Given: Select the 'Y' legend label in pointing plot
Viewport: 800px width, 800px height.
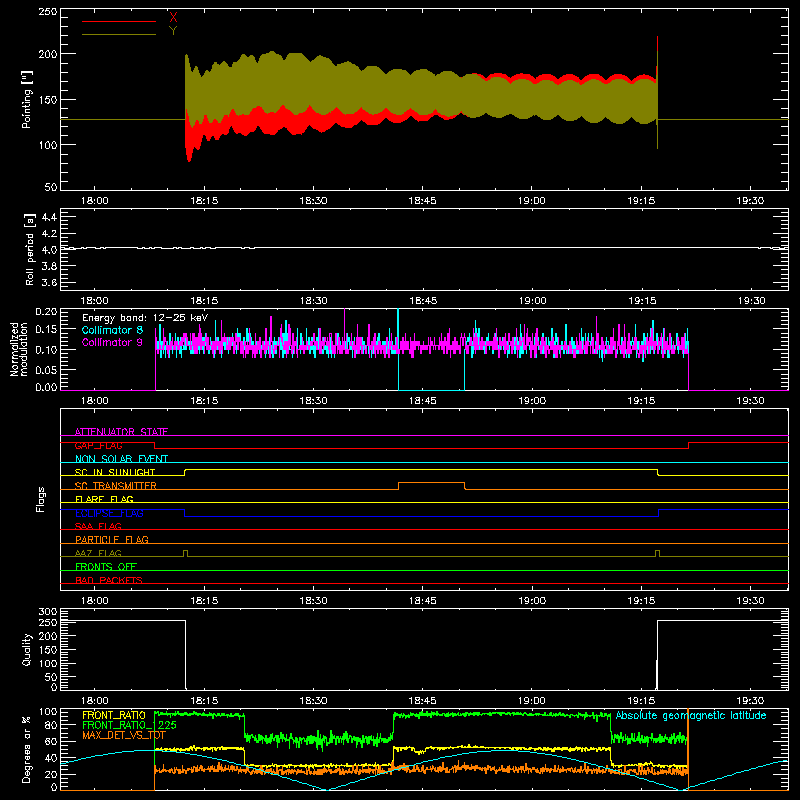Looking at the screenshot, I should pyautogui.click(x=173, y=31).
